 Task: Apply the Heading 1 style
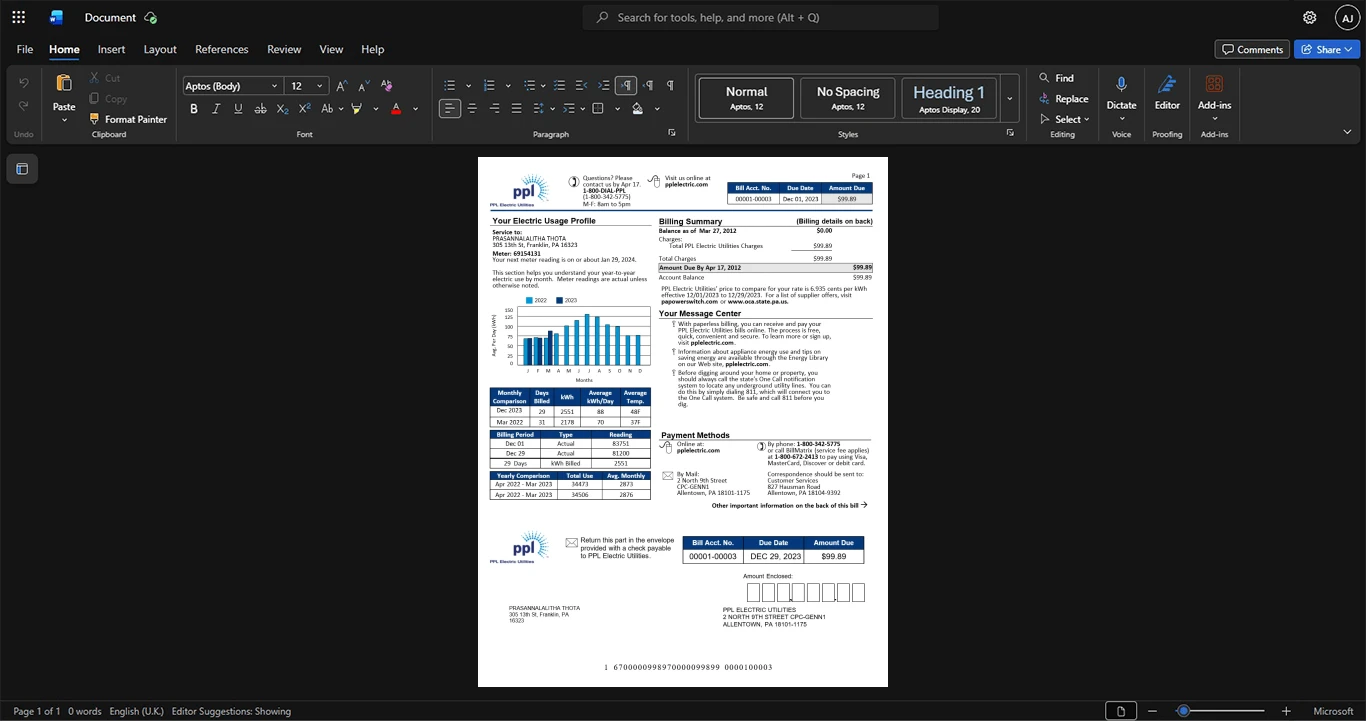tap(949, 98)
